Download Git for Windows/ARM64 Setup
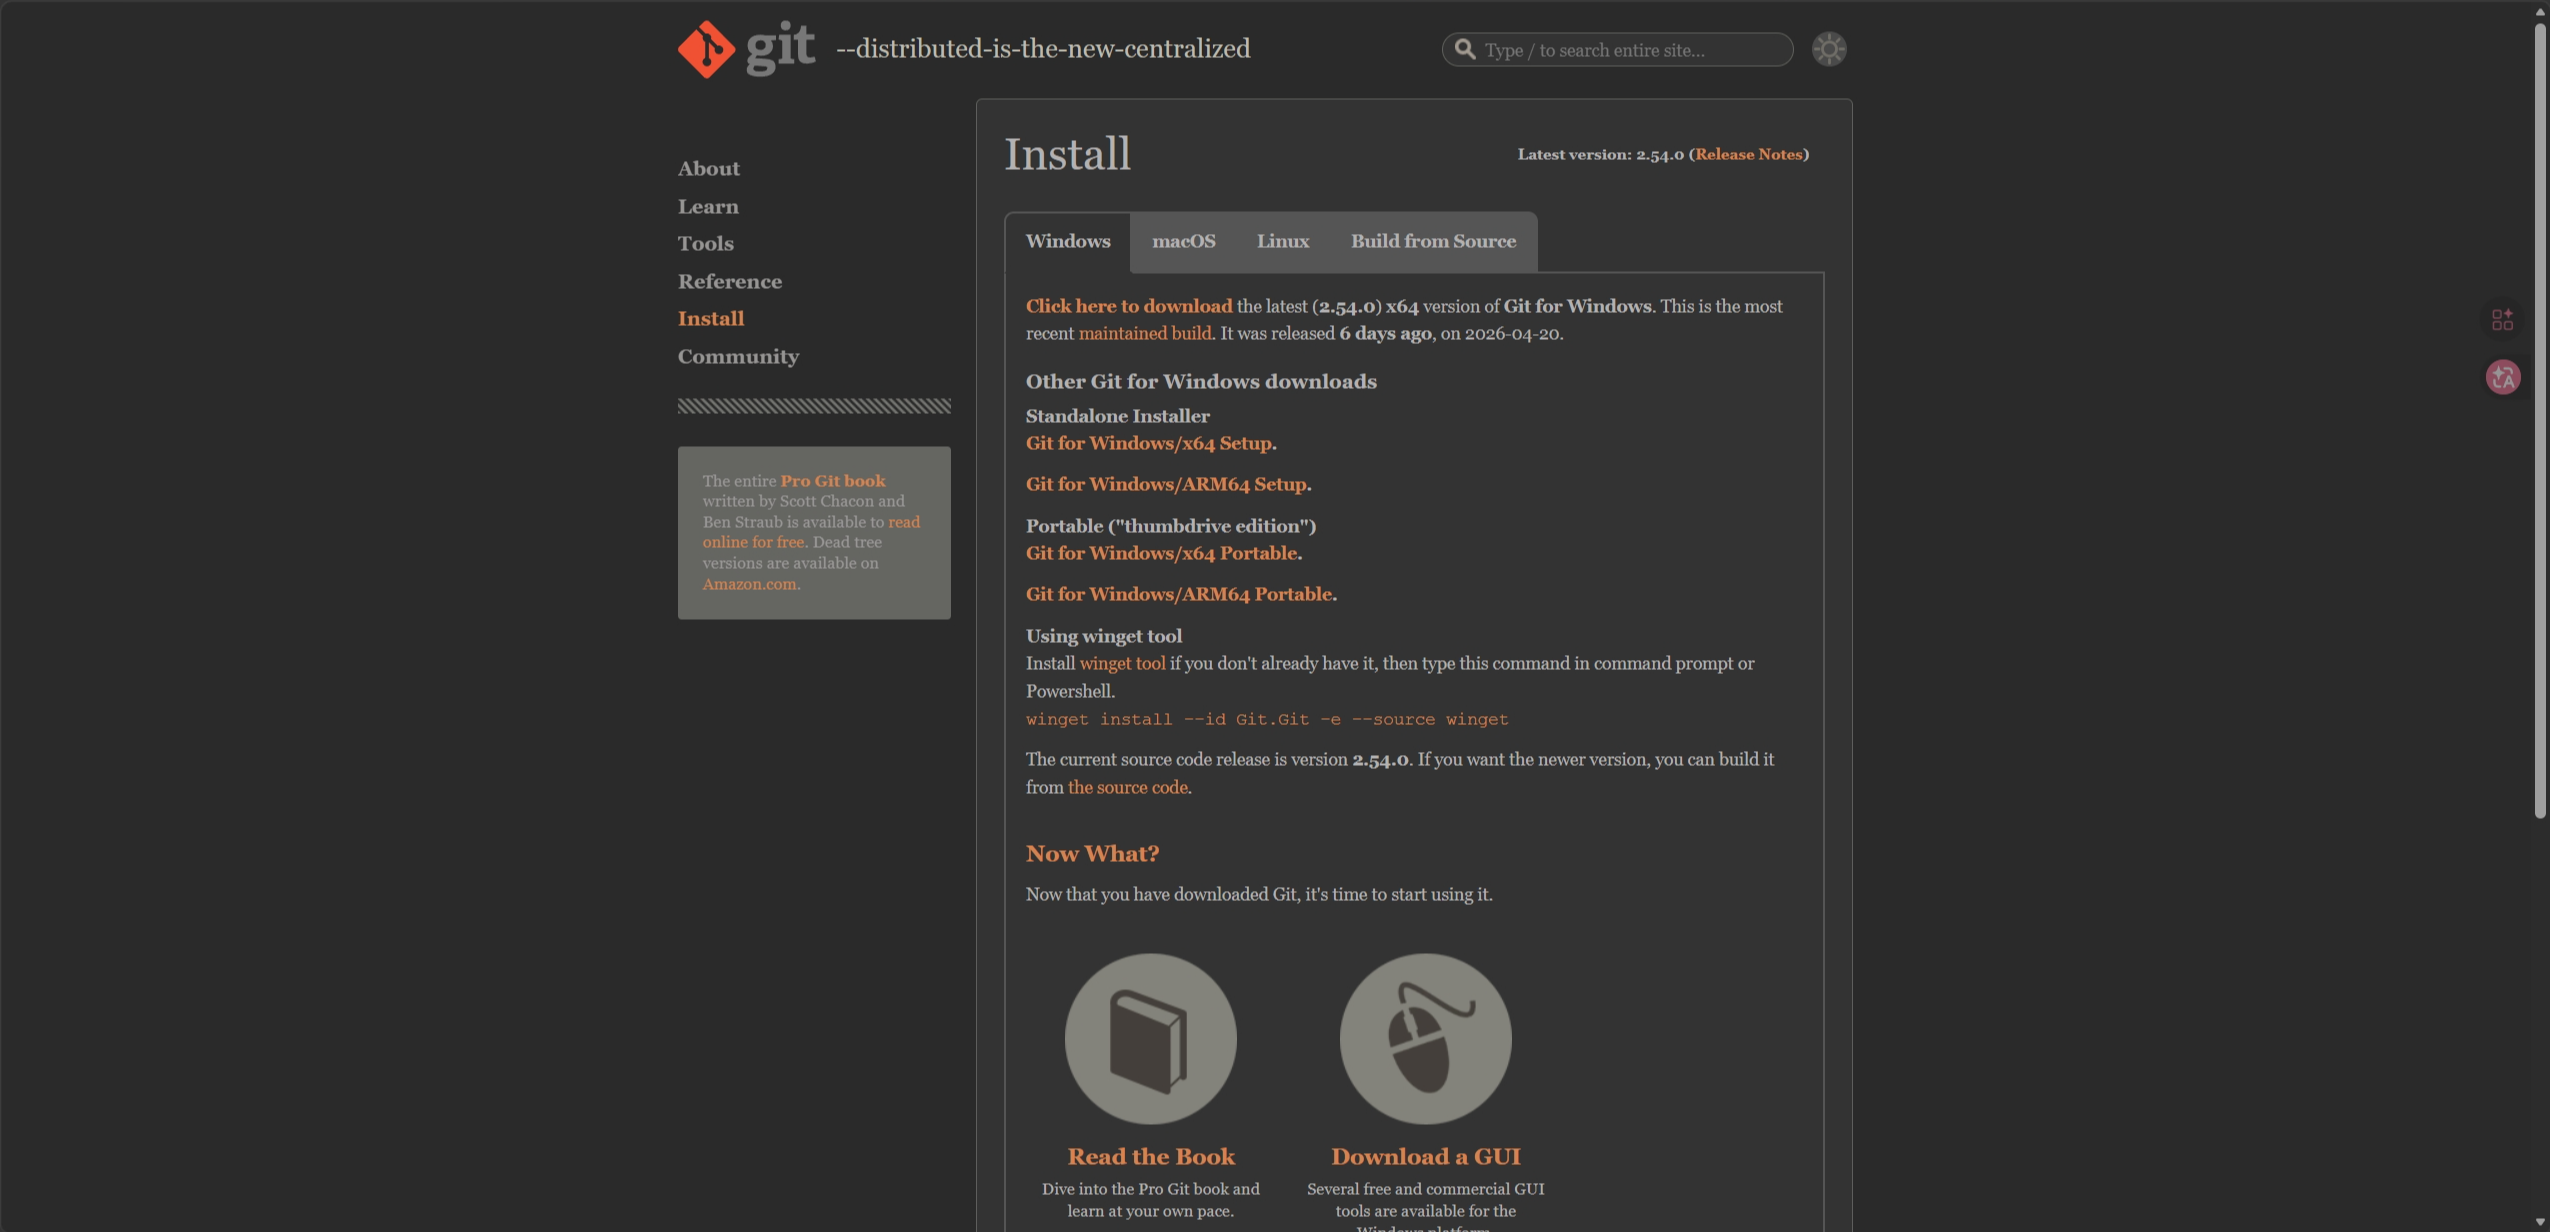Screen dimensions: 2550x1232 tap(1166, 484)
